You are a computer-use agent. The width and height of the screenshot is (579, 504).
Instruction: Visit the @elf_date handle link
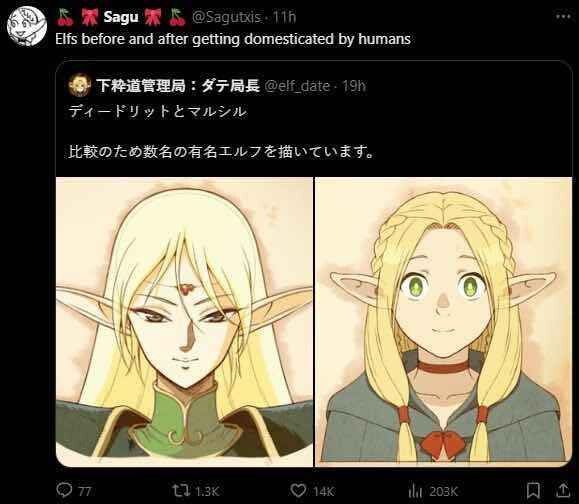point(297,86)
